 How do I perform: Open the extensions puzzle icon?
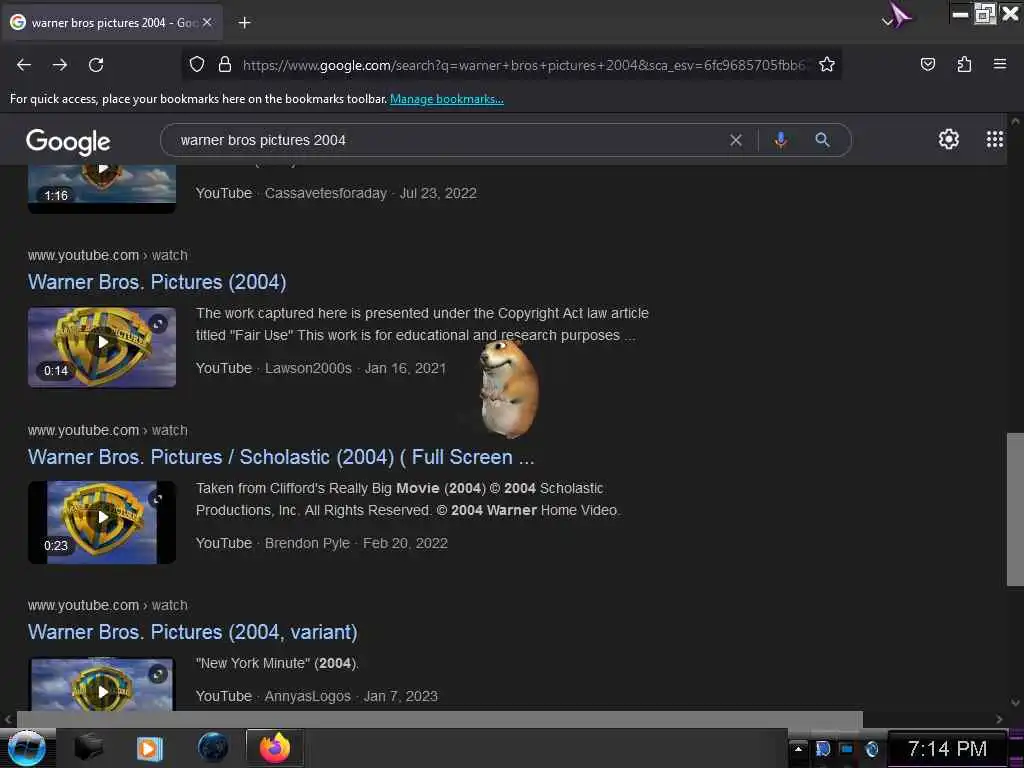964,64
